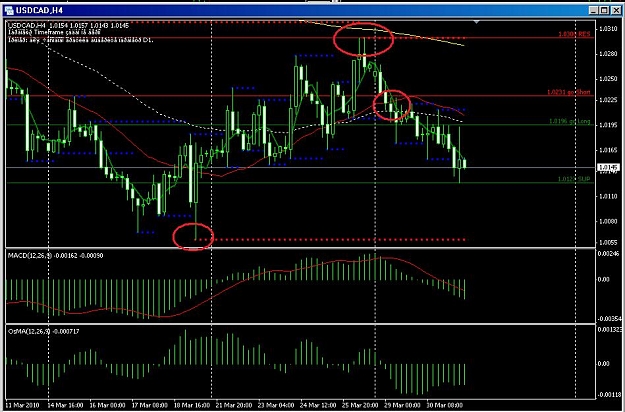
Task: Click the '24 Mar 12:00' time axis label
Action: tap(318, 405)
